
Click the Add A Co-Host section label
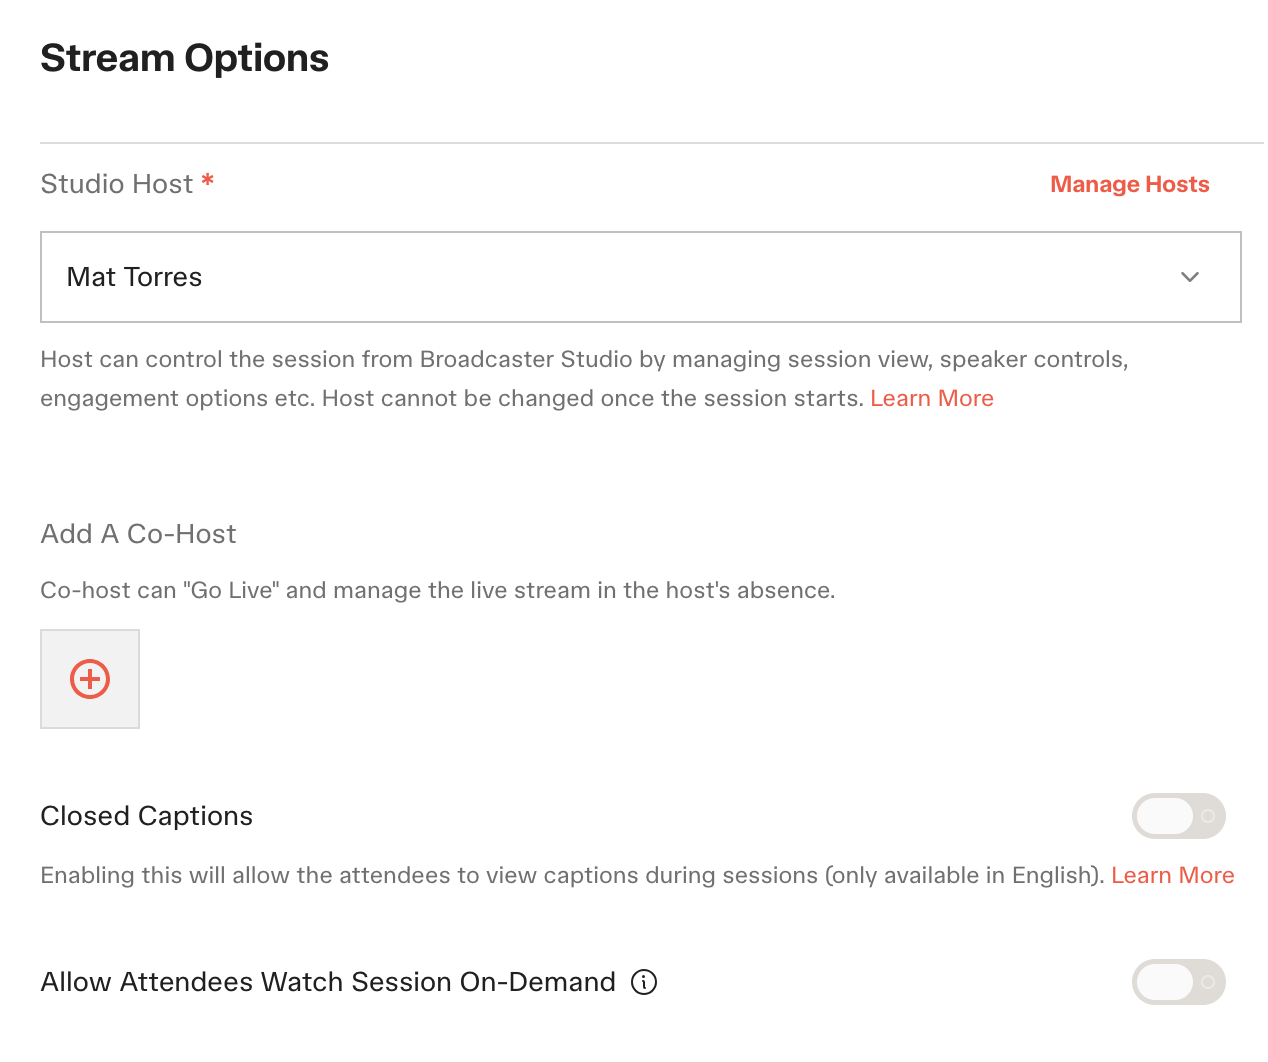pos(139,534)
